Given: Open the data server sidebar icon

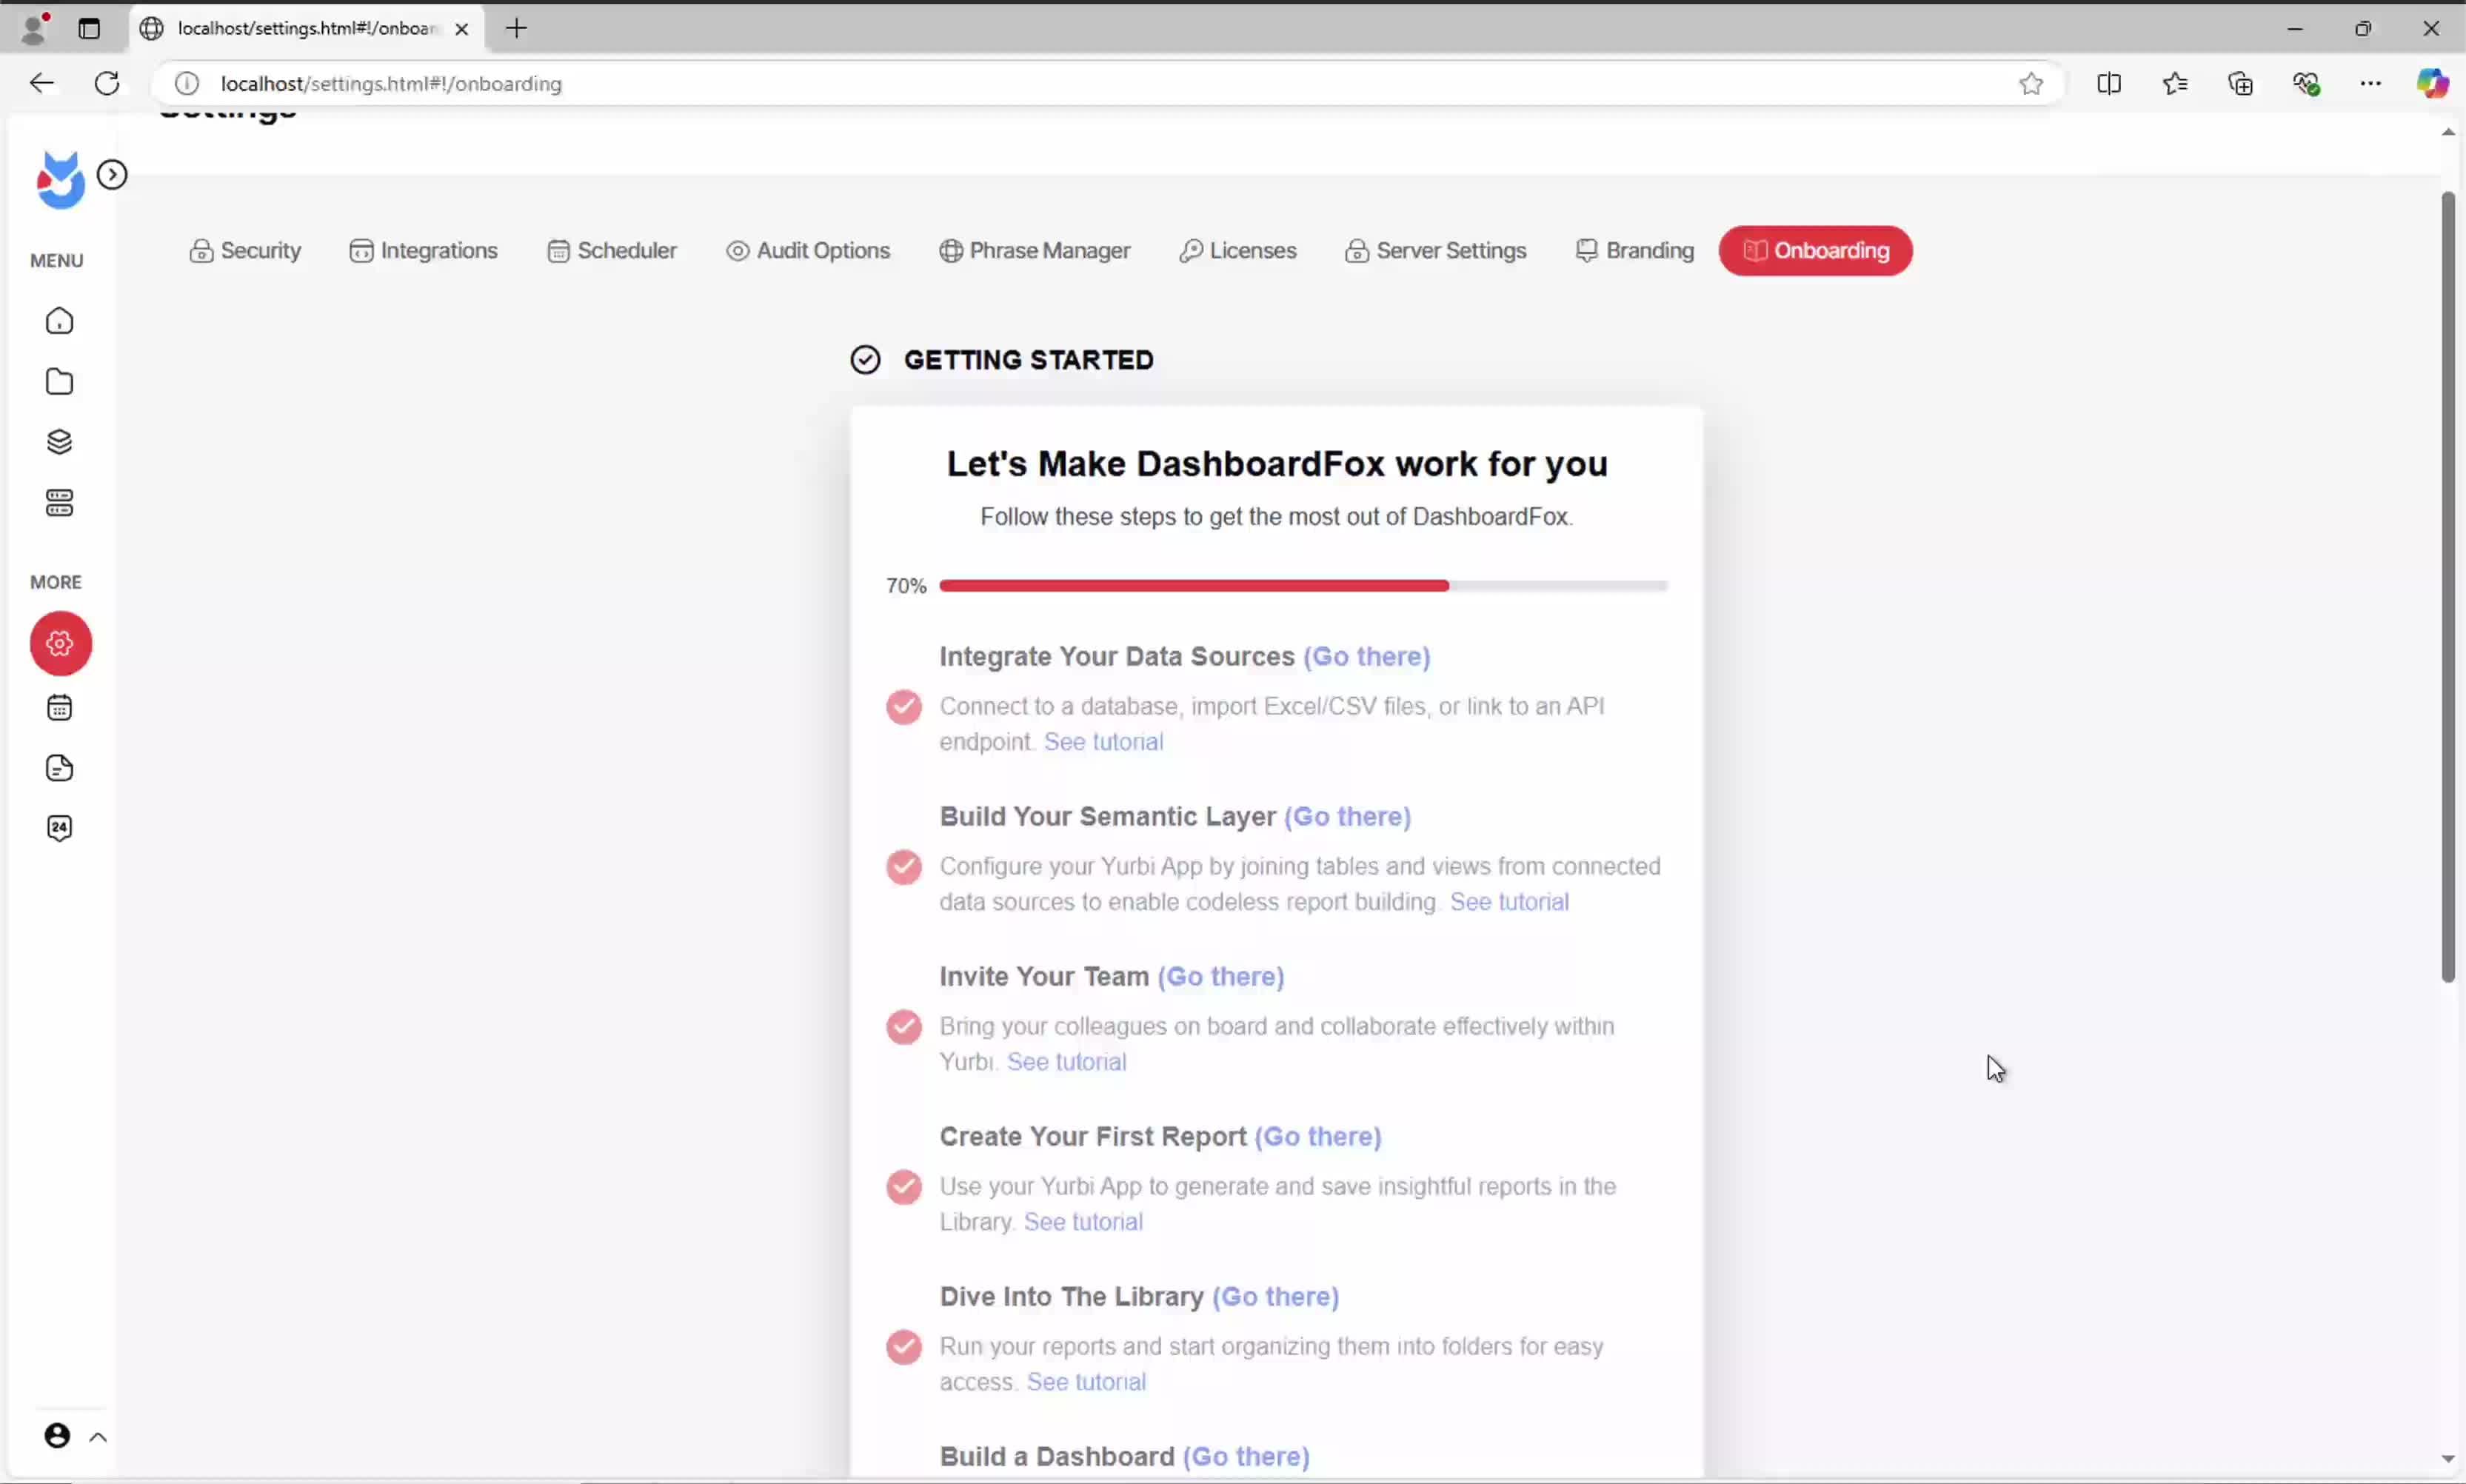Looking at the screenshot, I should pyautogui.click(x=60, y=503).
